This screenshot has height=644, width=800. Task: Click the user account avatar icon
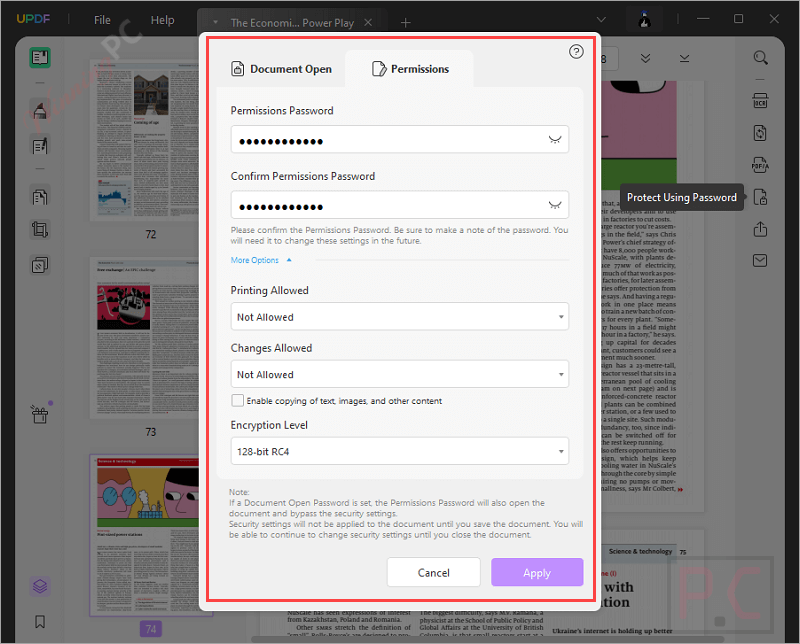pyautogui.click(x=644, y=20)
